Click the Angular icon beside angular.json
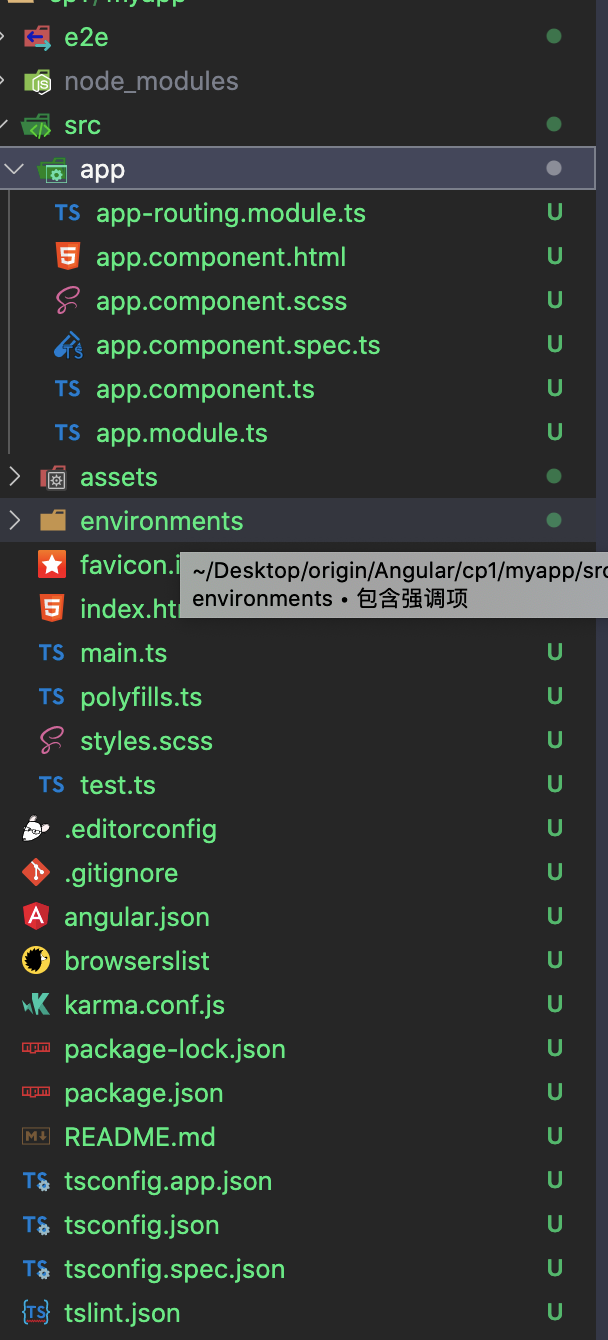 [x=36, y=917]
